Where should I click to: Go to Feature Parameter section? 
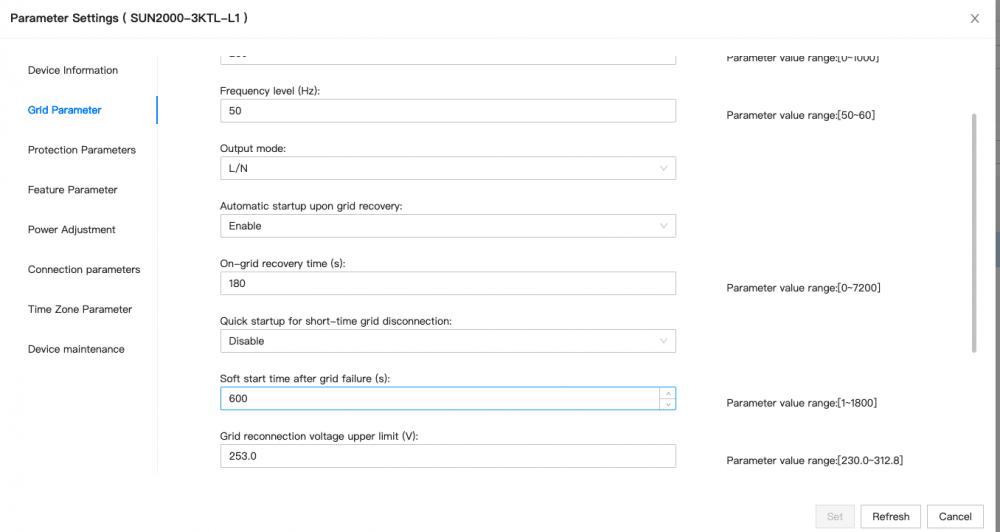click(x=73, y=189)
